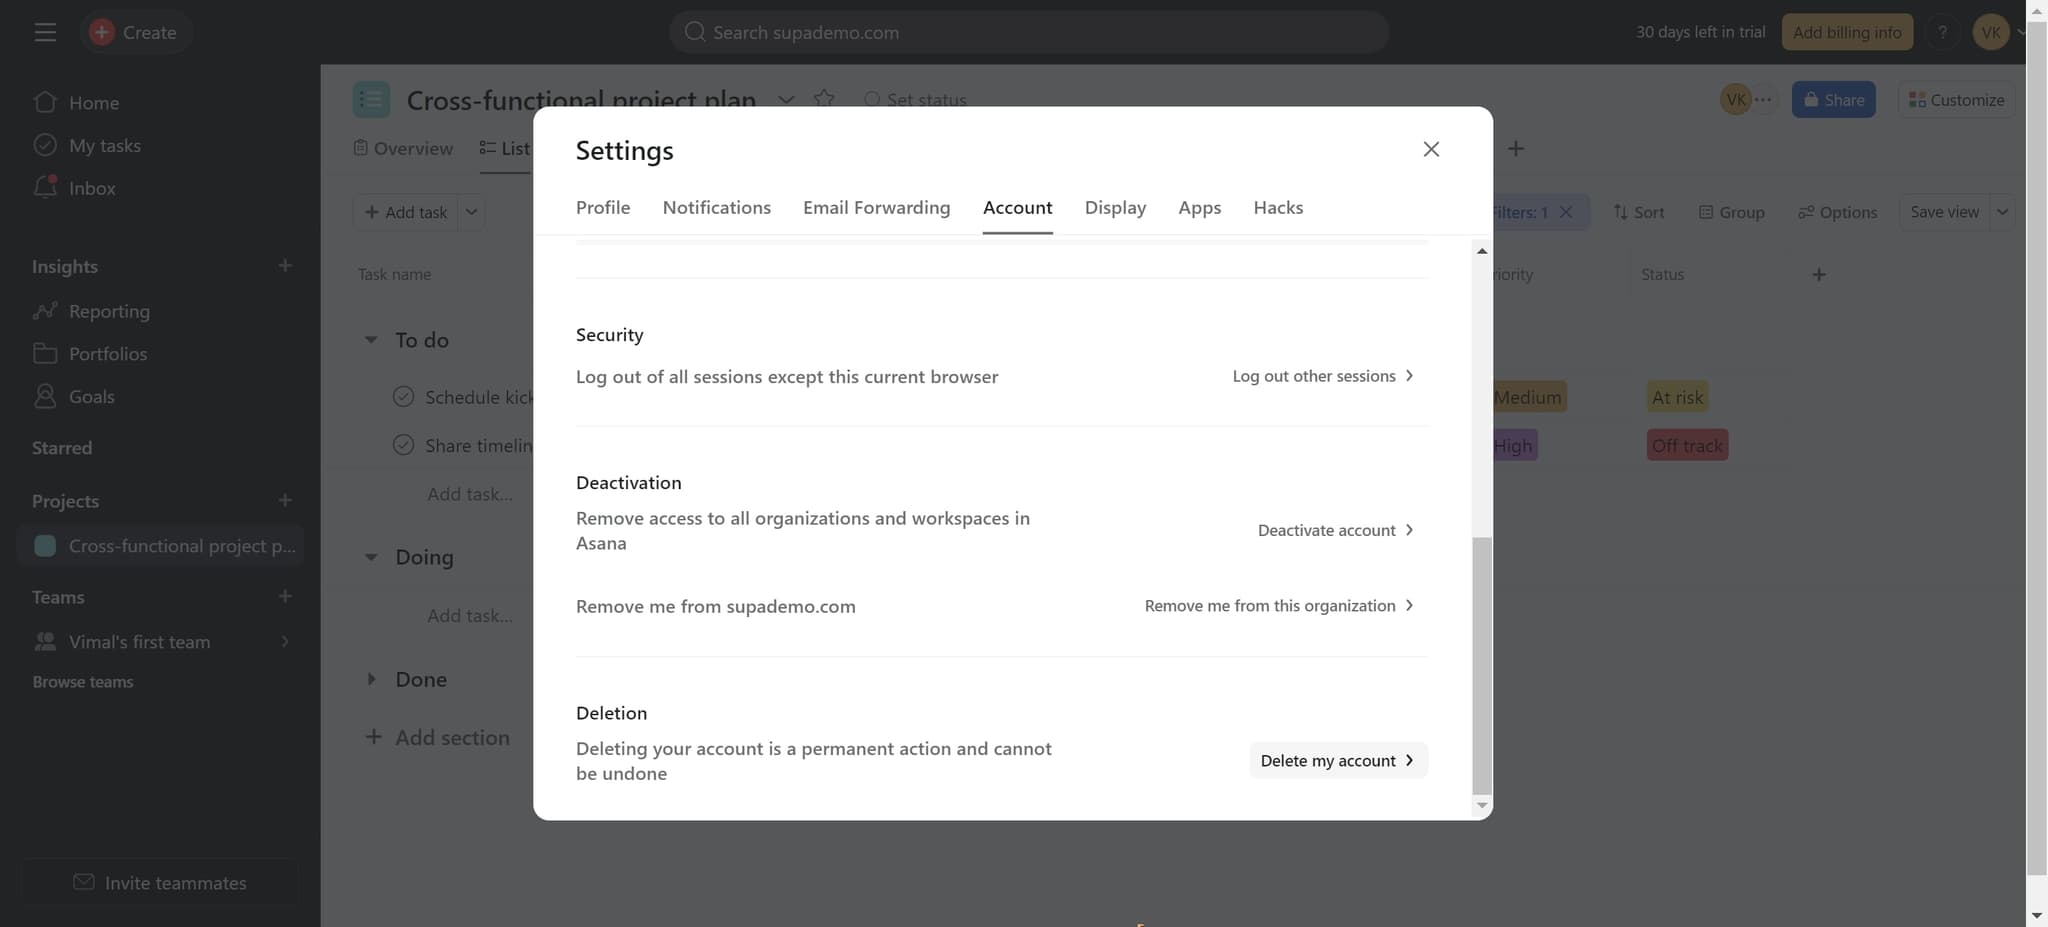Image resolution: width=2048 pixels, height=927 pixels.
Task: Click the Off track status tag
Action: click(1687, 445)
